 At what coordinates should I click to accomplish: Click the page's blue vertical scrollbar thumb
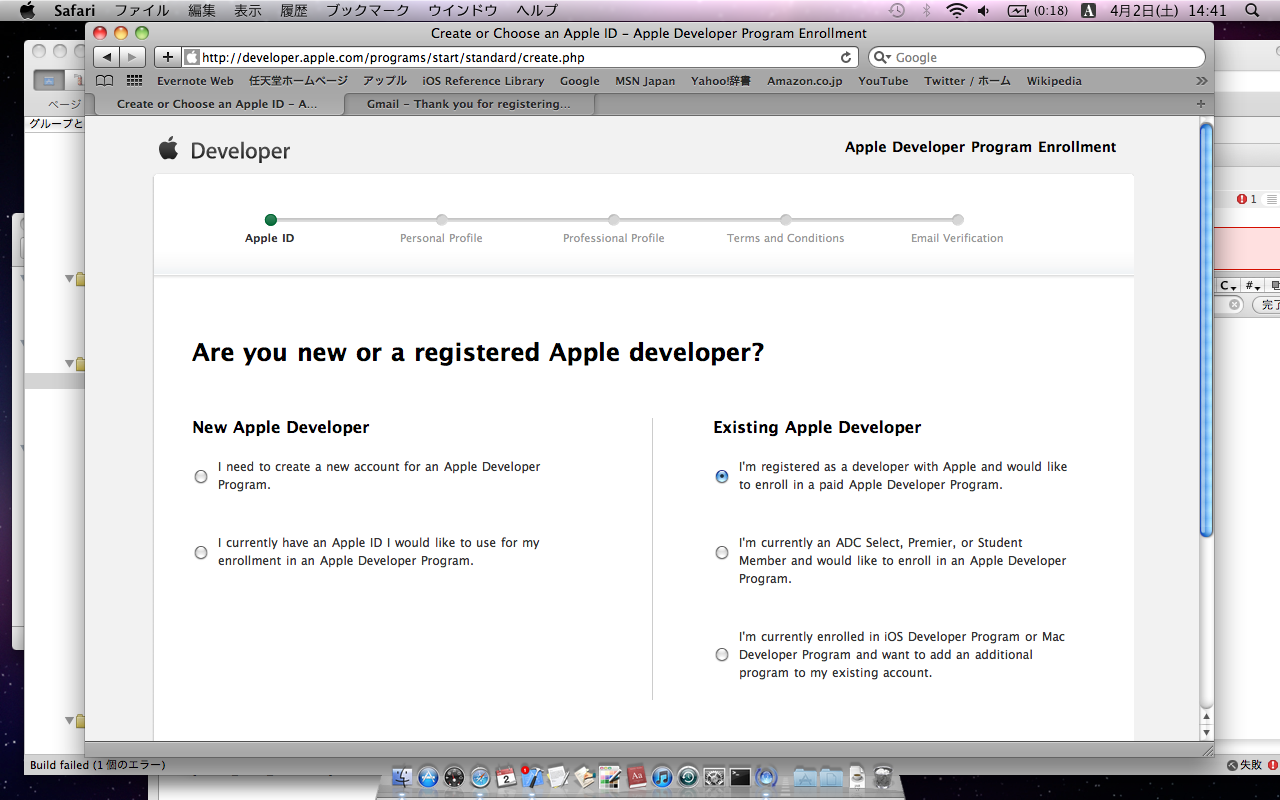(1206, 328)
